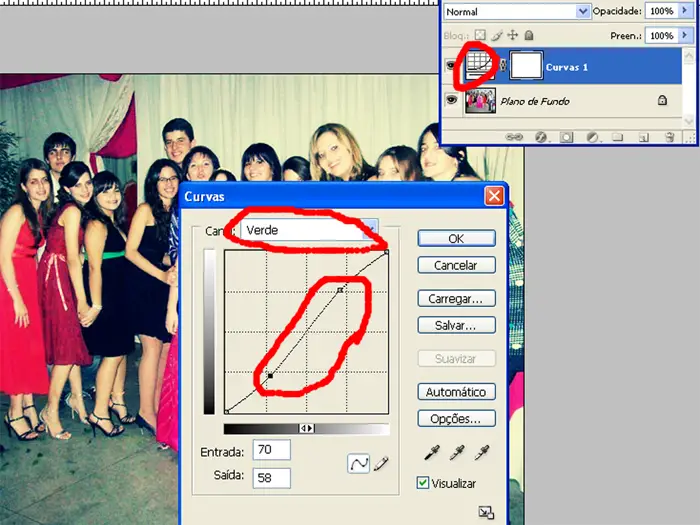700x525 pixels.
Task: Hide the Curvas 1 layer
Action: [x=451, y=67]
